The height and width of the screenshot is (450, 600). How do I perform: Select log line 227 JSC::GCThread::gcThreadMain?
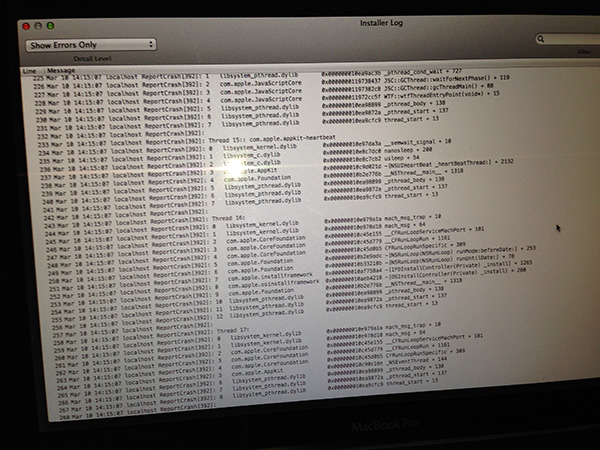(x=263, y=90)
